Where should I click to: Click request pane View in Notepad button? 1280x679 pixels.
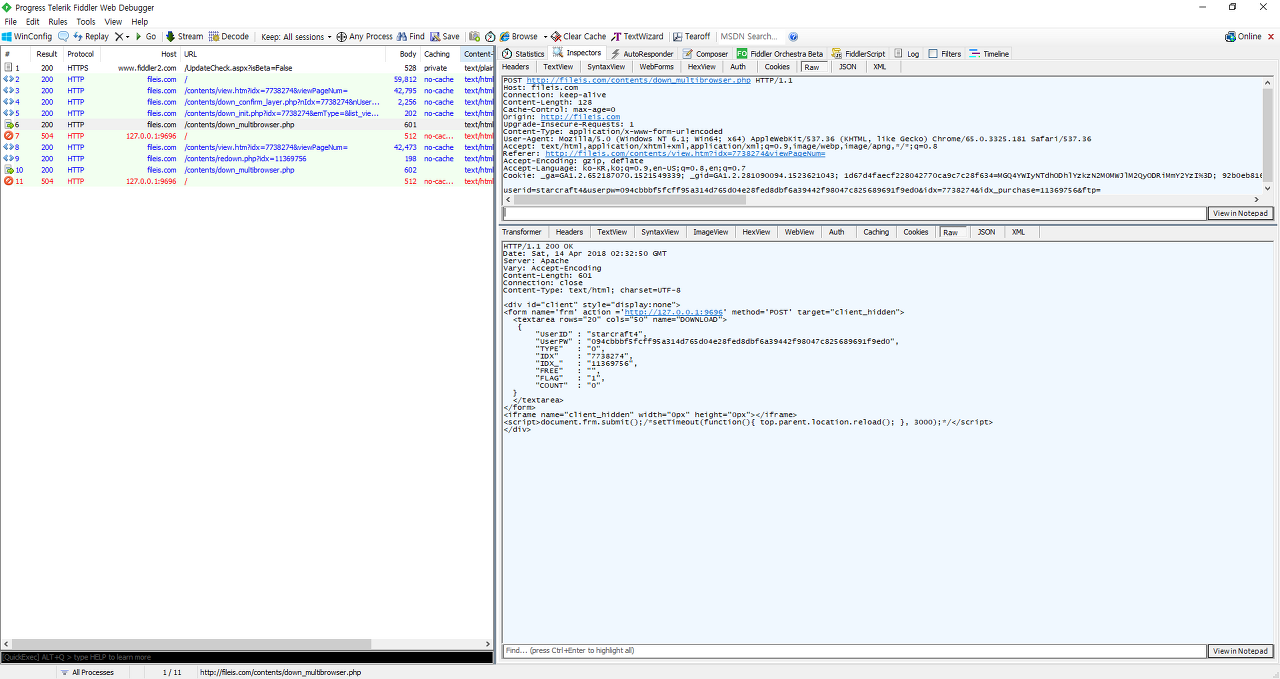(x=1241, y=213)
